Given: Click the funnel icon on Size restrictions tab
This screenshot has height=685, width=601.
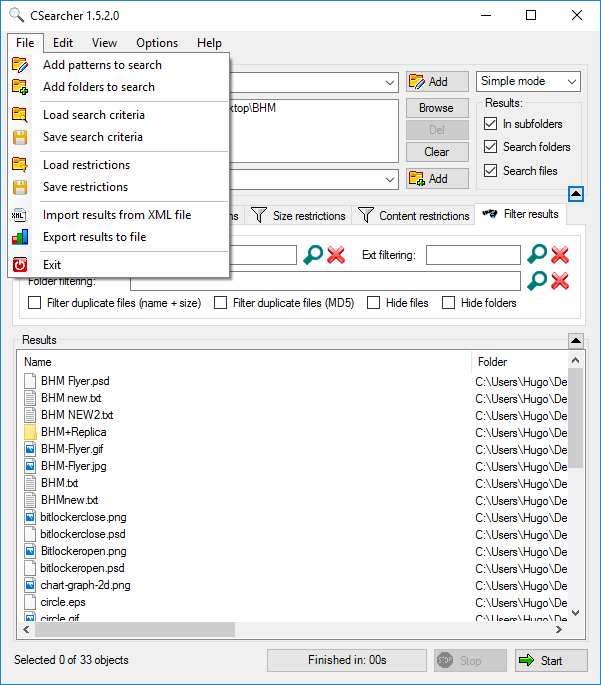Looking at the screenshot, I should tap(259, 215).
